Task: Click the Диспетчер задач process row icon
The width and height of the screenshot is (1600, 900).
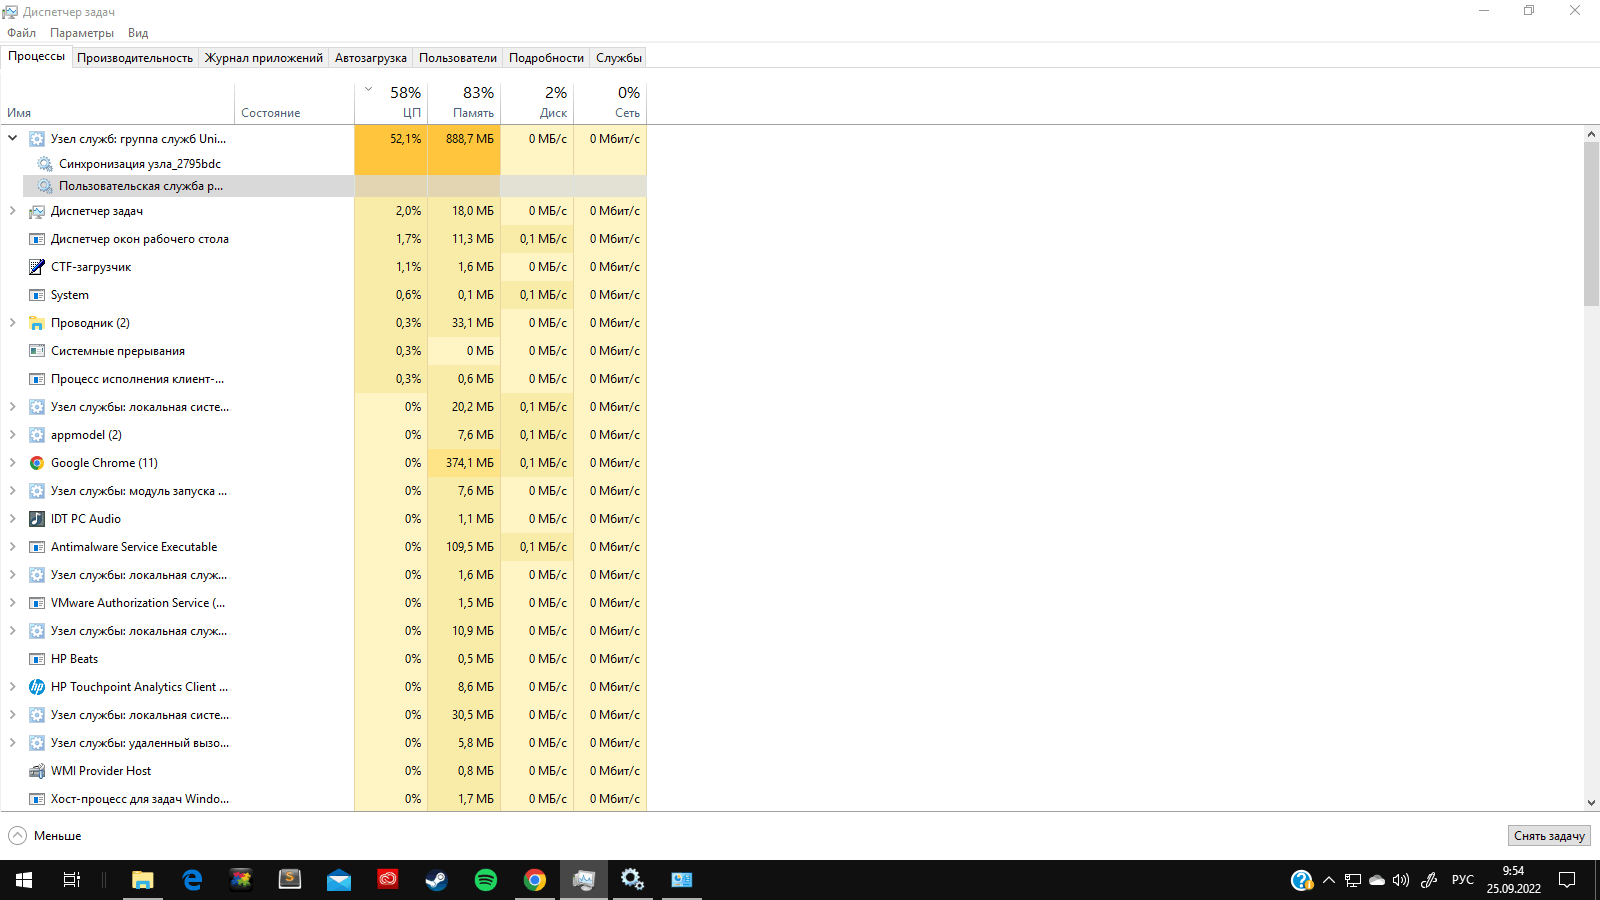Action: [x=37, y=211]
